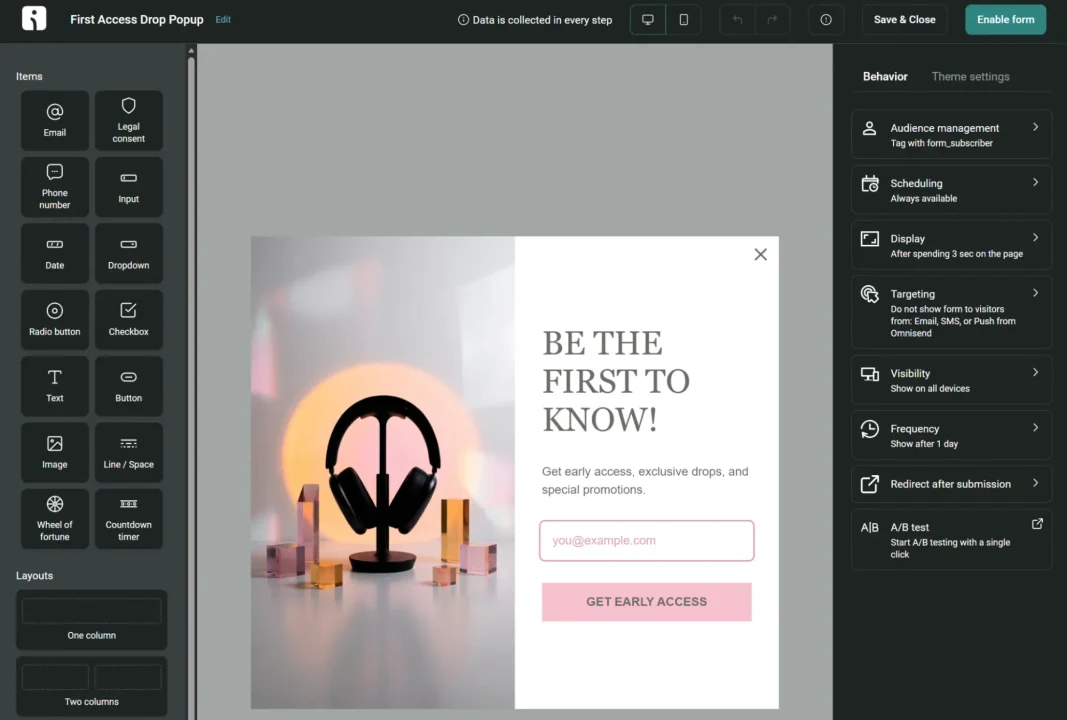Select the headphones image in popup
This screenshot has width=1067, height=720.
click(382, 472)
